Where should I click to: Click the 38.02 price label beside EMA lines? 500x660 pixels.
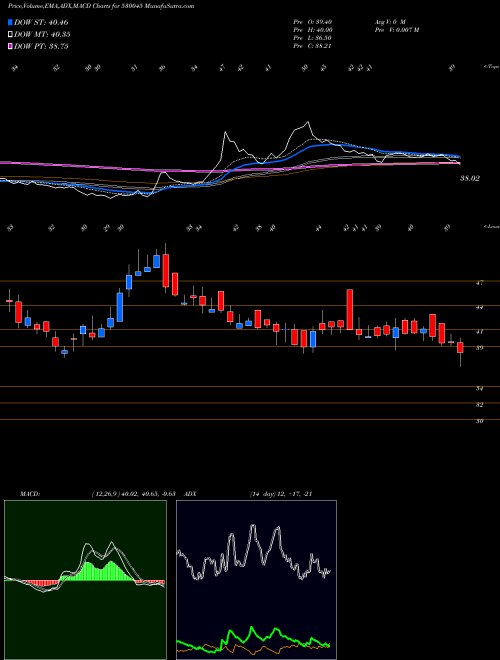pyautogui.click(x=470, y=178)
